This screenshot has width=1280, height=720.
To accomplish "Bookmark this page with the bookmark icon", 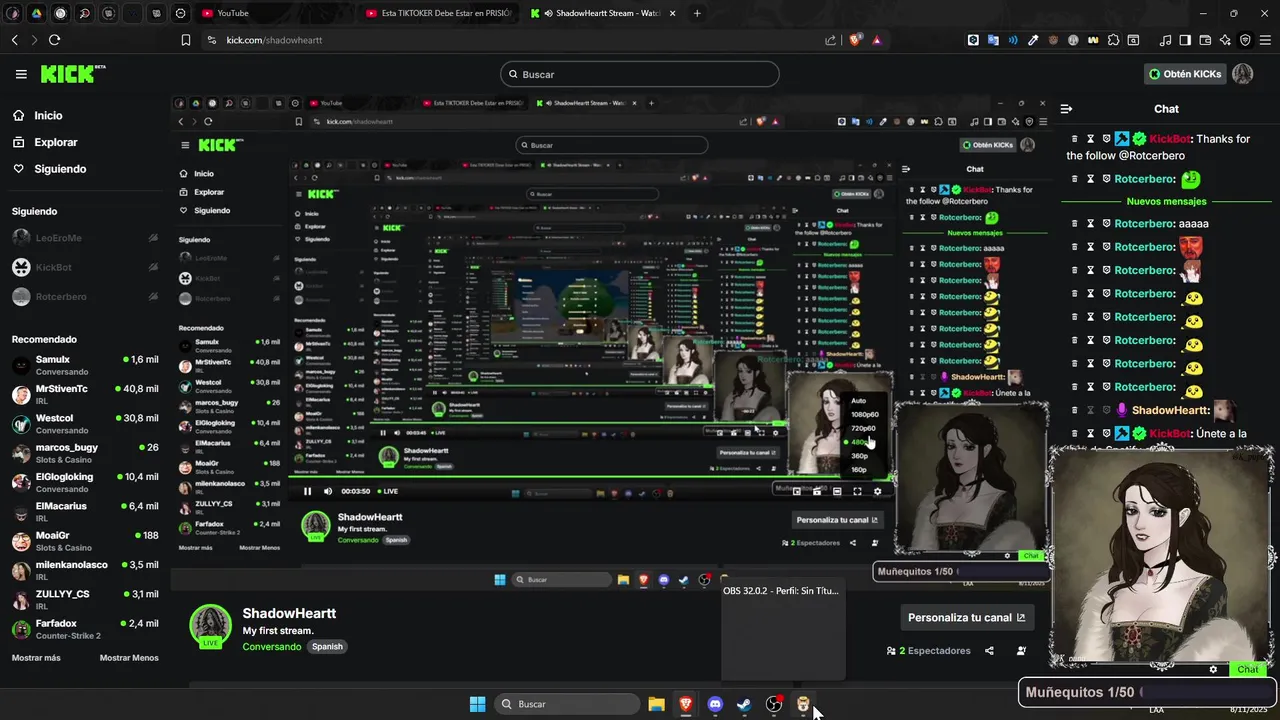I will pyautogui.click(x=185, y=40).
